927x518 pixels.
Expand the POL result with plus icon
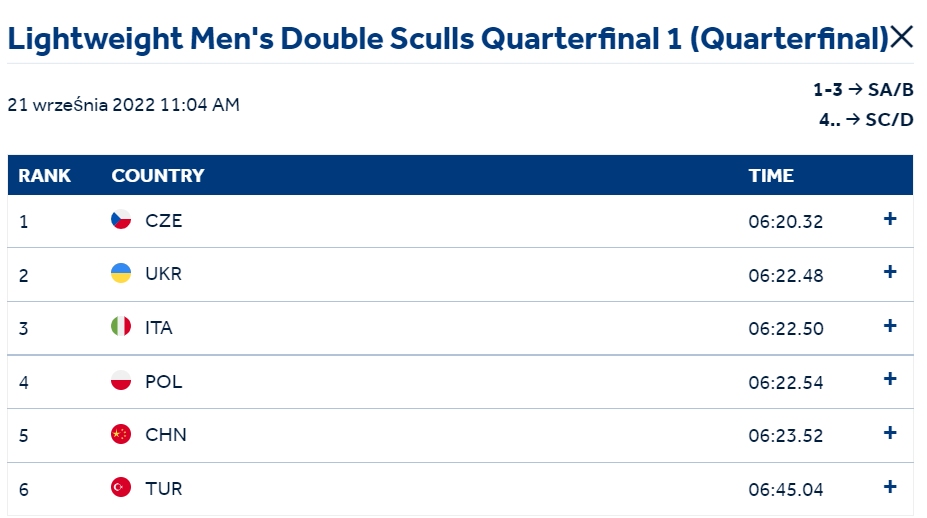890,379
